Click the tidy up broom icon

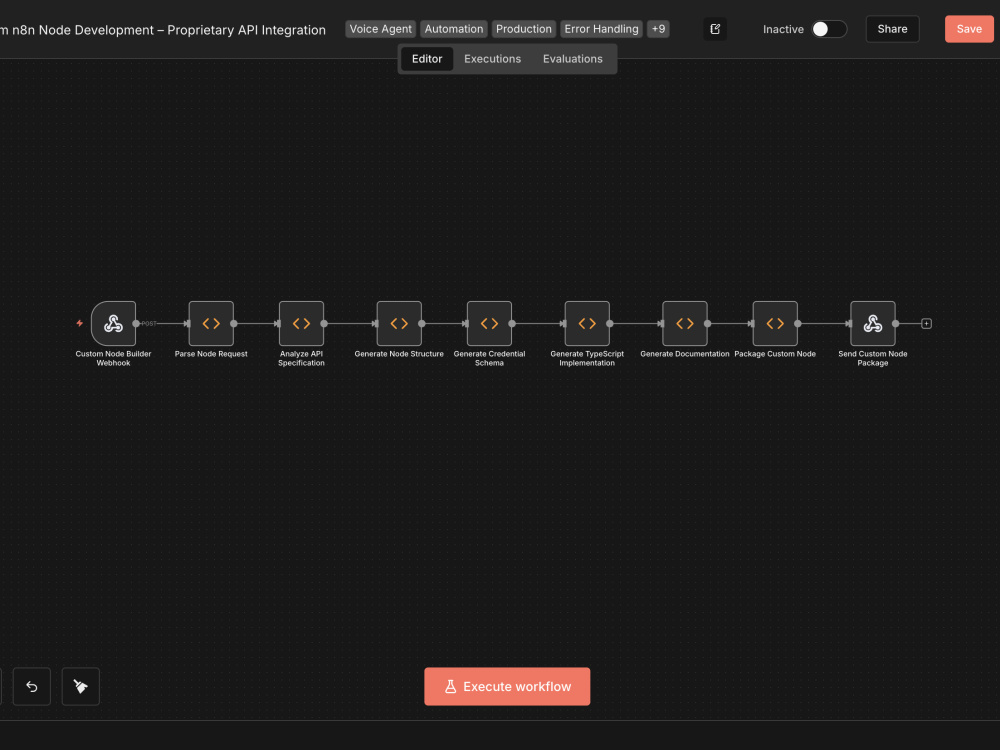coord(80,686)
